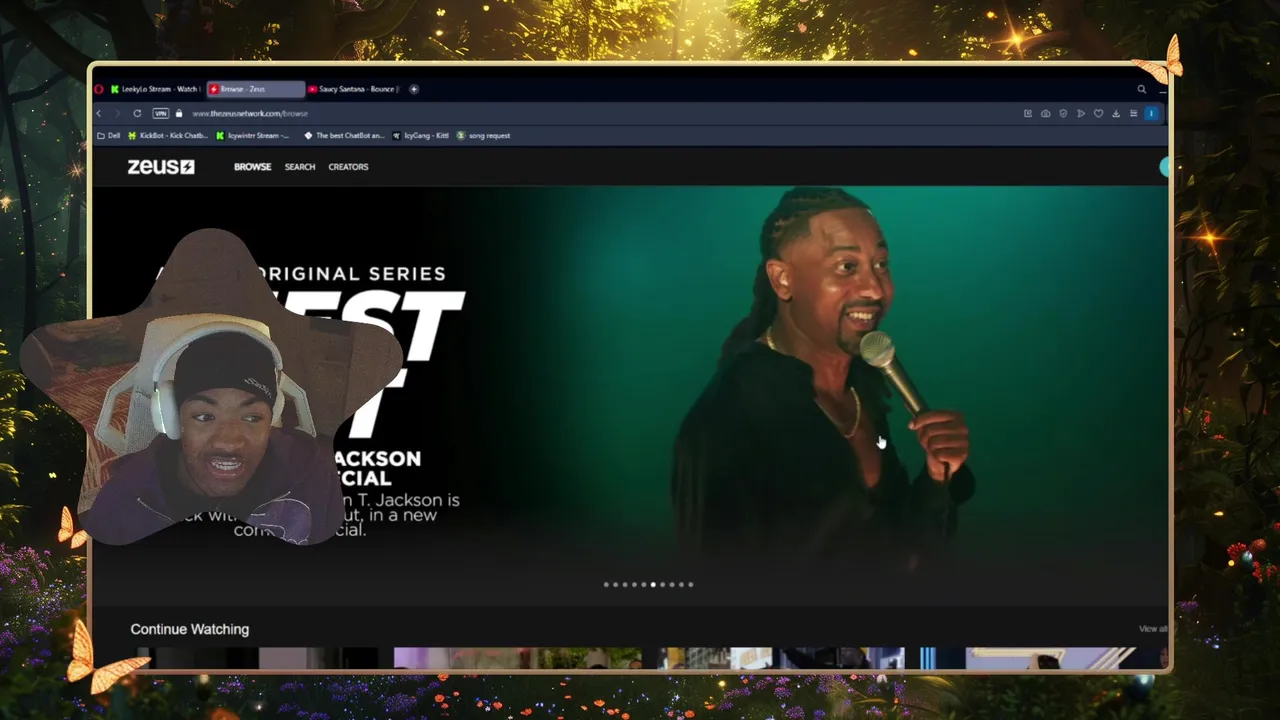Open KickBot - Kick Chatb... bookmark
This screenshot has height=720, width=1280.
[x=168, y=135]
